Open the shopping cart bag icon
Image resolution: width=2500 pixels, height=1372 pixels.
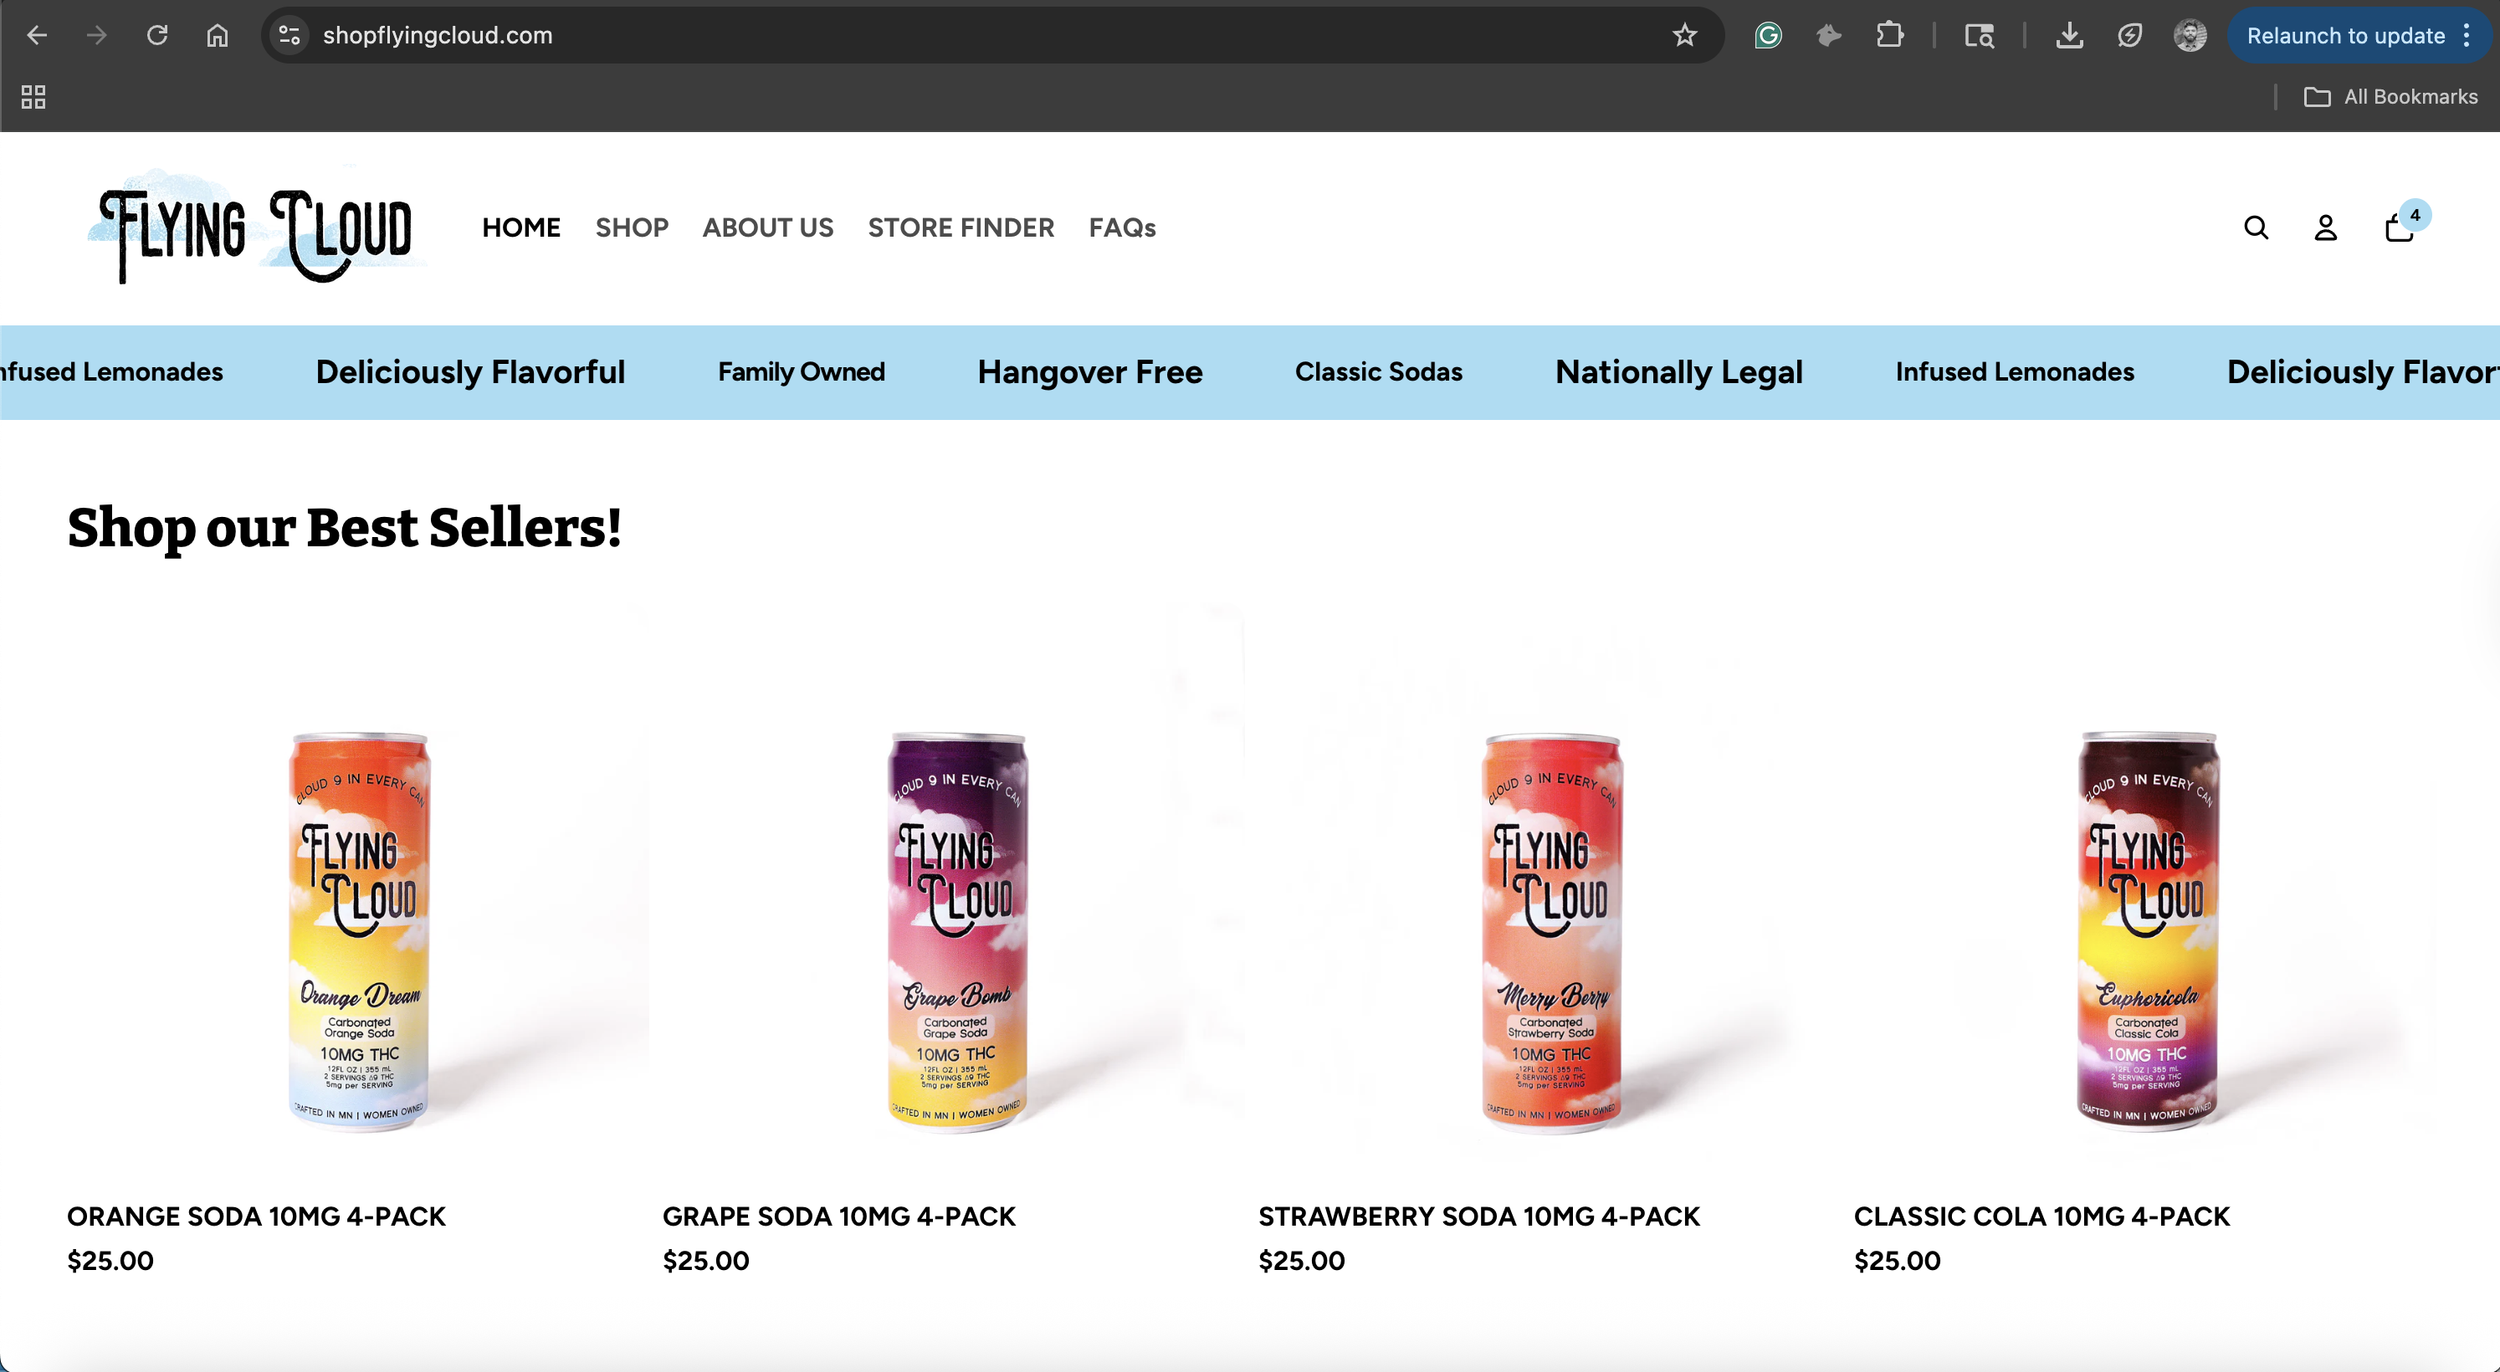[2399, 228]
